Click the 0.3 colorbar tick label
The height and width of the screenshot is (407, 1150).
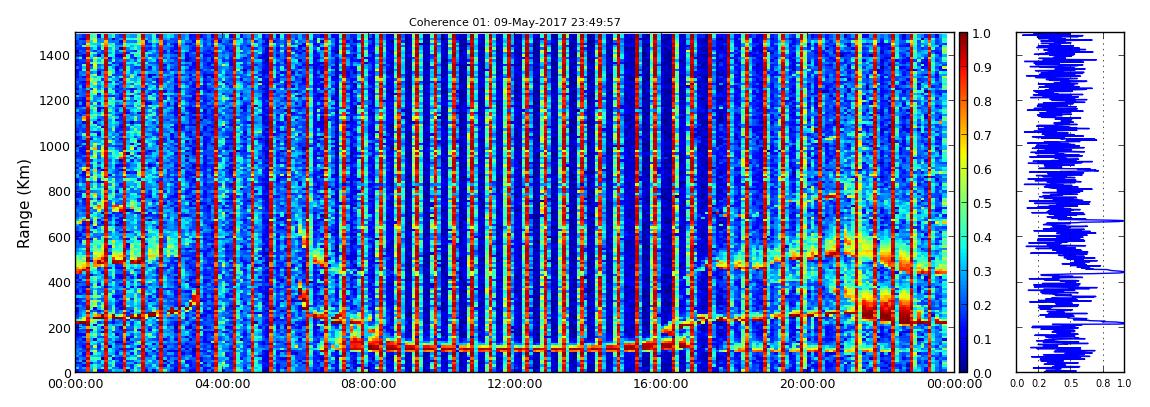pos(982,271)
